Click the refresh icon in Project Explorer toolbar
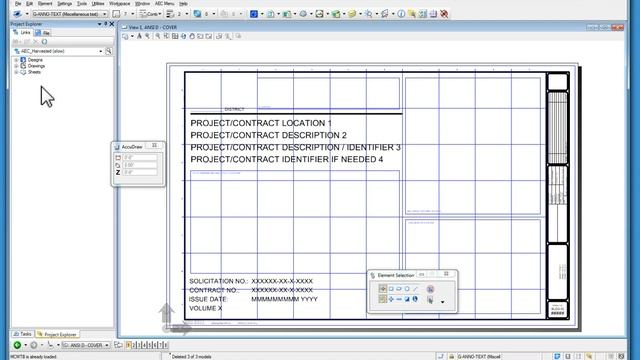The width and height of the screenshot is (640, 360). click(44, 42)
